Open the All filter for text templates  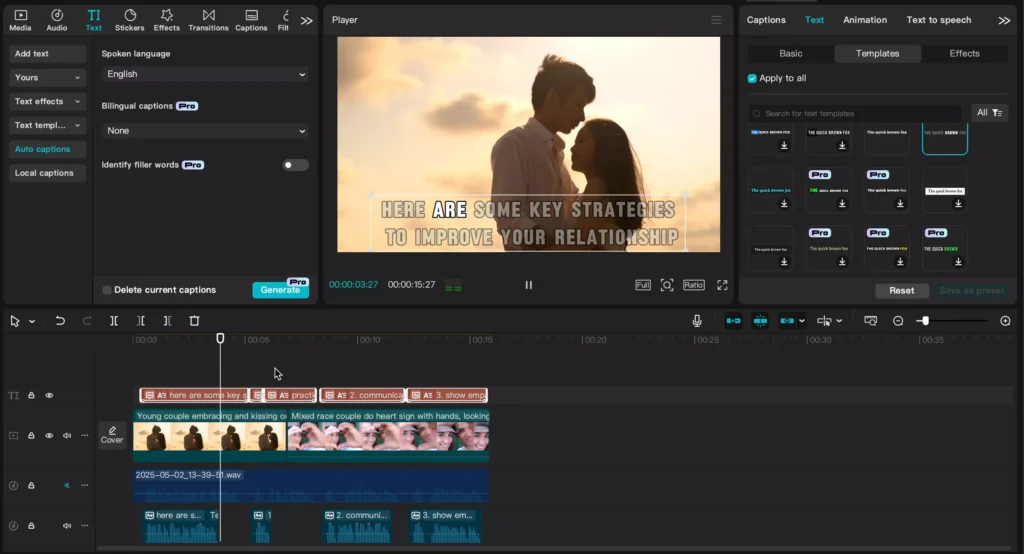click(x=989, y=113)
